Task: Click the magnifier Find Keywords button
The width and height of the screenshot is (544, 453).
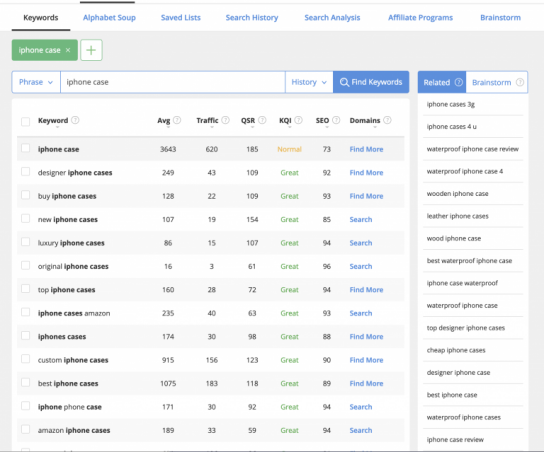Action: tap(371, 82)
